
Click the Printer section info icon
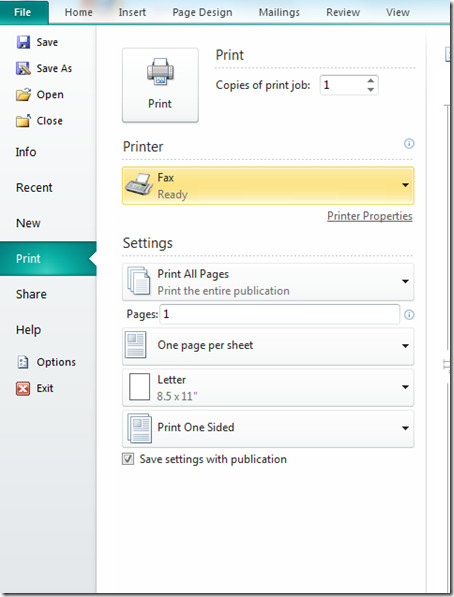pos(409,144)
